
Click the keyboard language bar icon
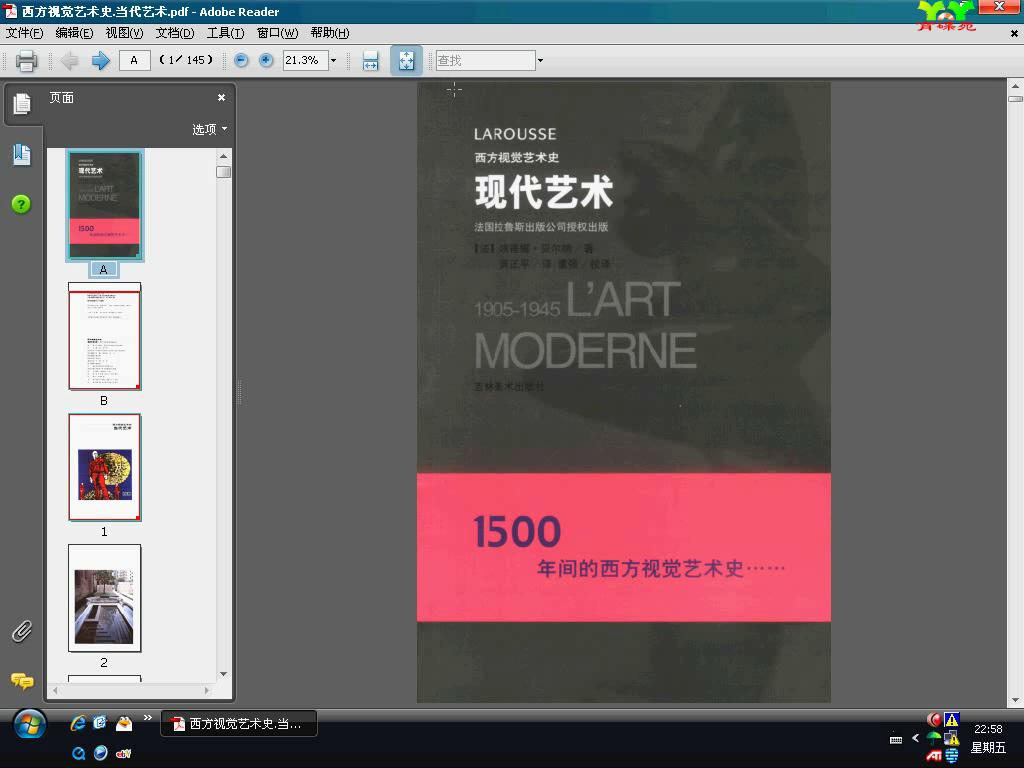coord(896,739)
